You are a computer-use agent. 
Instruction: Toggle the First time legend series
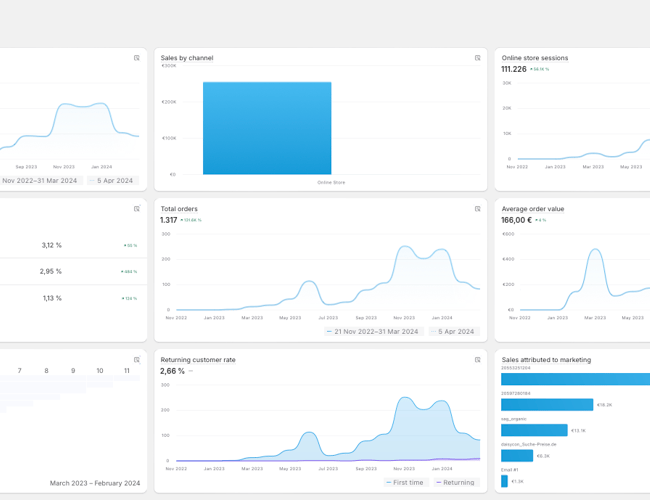[404, 482]
